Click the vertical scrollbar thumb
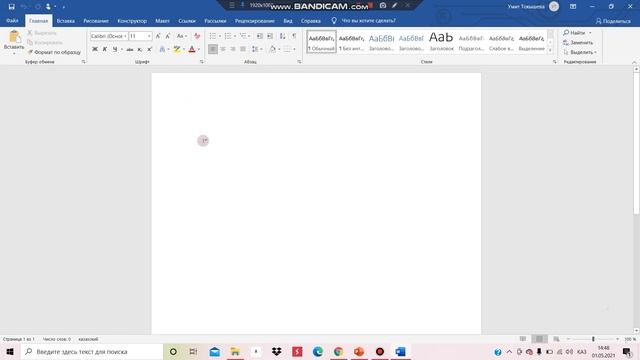This screenshot has width=640, height=360. coord(636,143)
